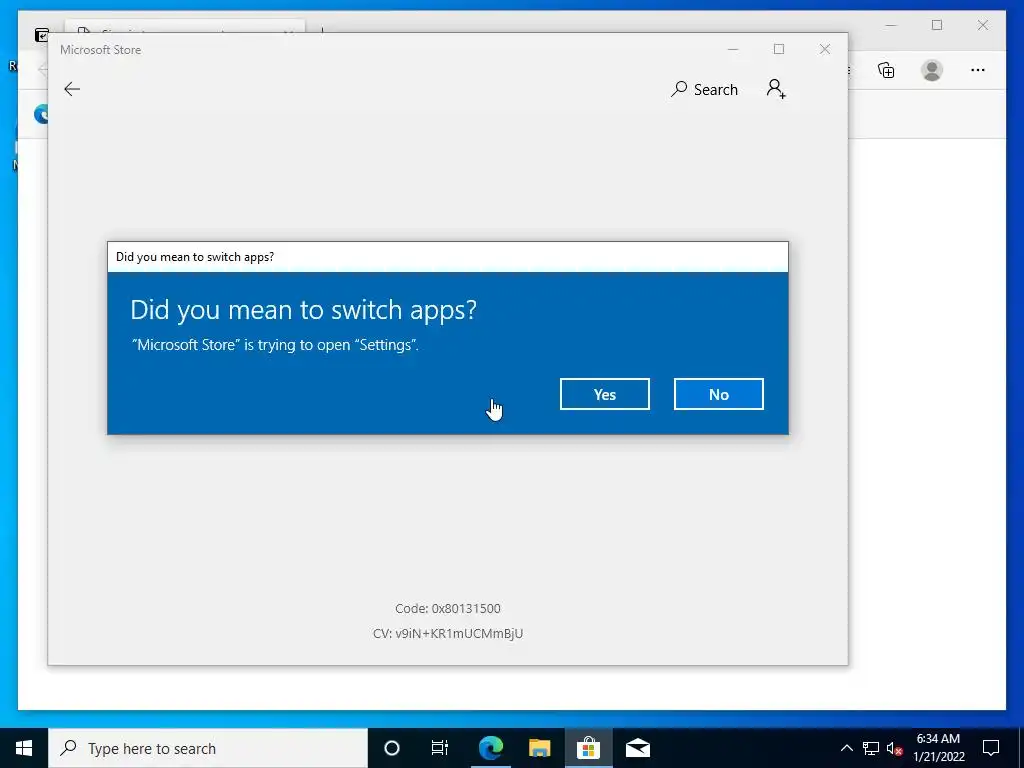Open the Windows Start menu

[24, 748]
